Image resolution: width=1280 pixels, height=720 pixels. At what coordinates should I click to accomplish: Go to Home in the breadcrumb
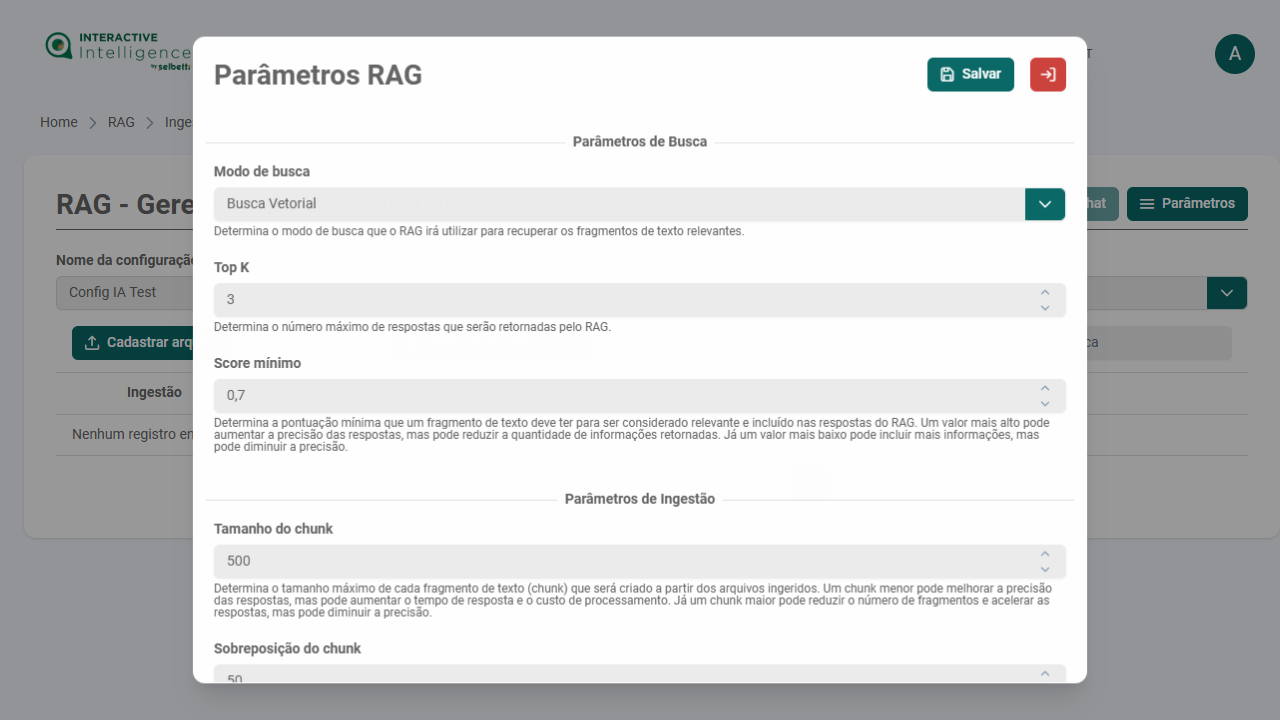point(59,122)
